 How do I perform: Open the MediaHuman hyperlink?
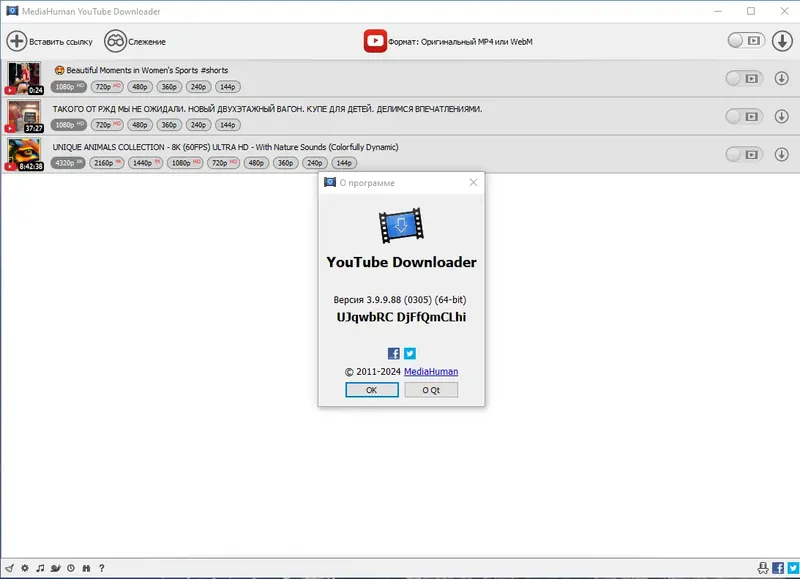[x=431, y=371]
